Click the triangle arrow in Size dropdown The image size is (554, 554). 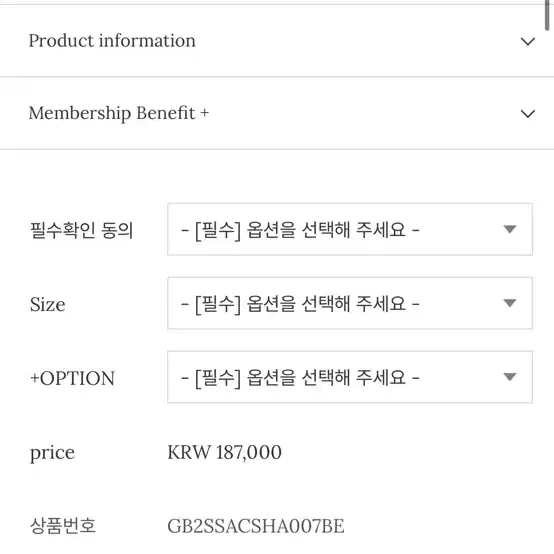(x=510, y=303)
